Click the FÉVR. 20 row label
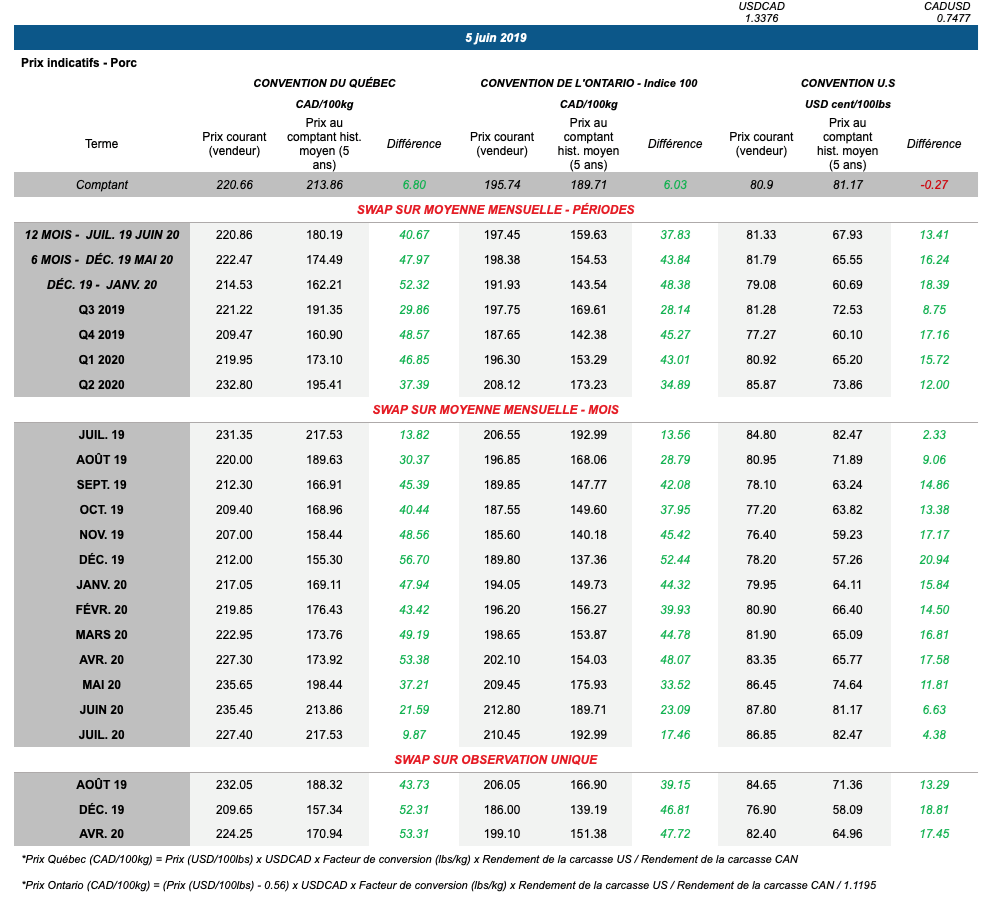 101,610
